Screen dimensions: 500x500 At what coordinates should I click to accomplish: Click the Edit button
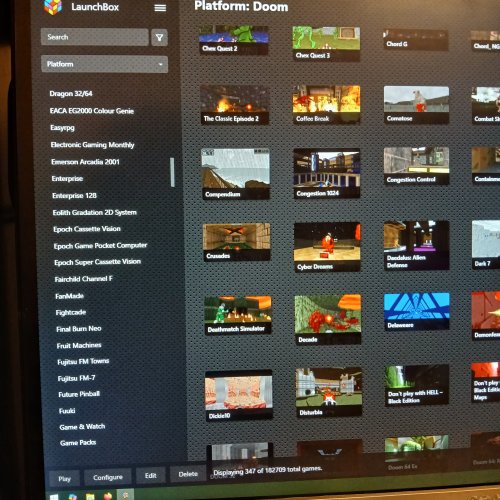(151, 476)
